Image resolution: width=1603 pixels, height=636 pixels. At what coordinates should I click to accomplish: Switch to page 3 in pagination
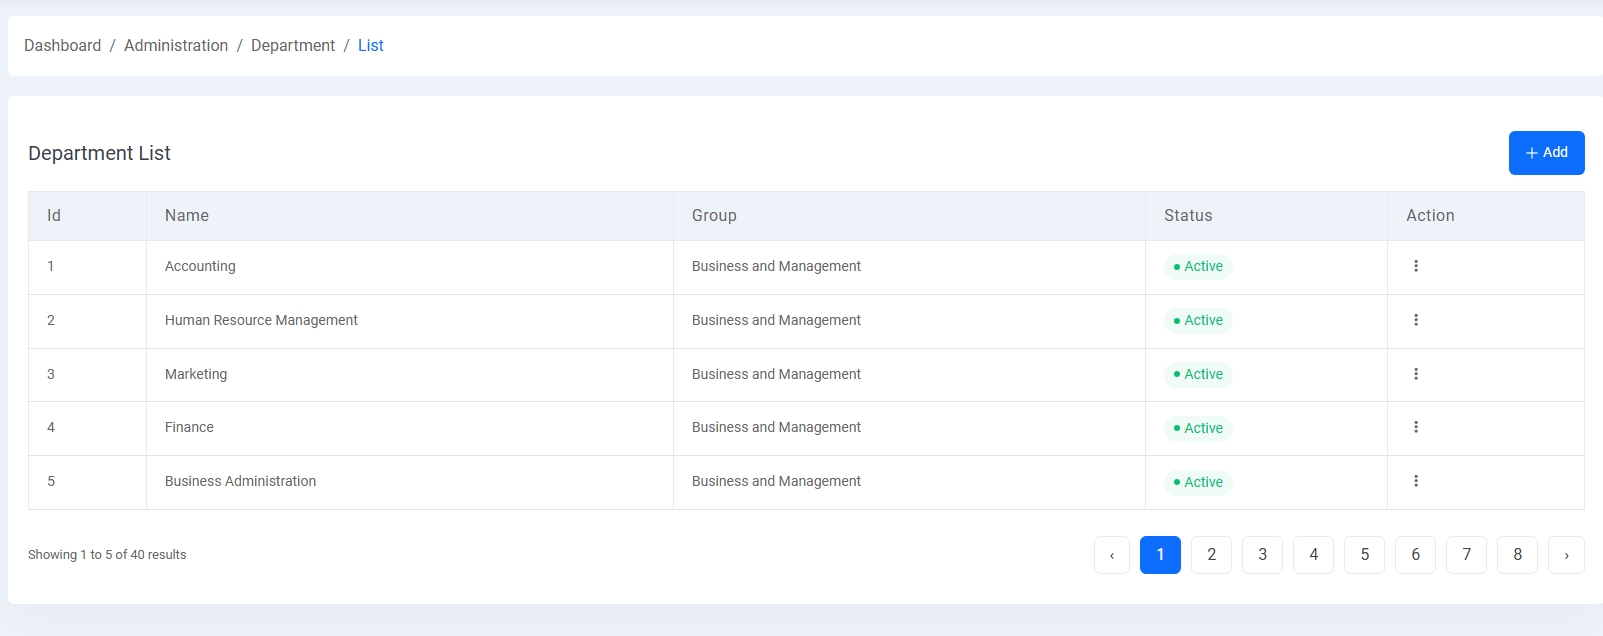[x=1262, y=555]
